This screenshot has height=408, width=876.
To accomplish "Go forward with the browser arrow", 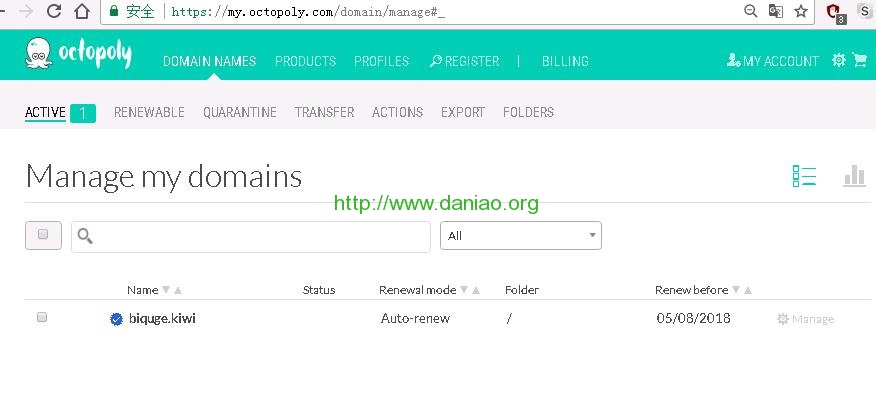I will pos(26,11).
